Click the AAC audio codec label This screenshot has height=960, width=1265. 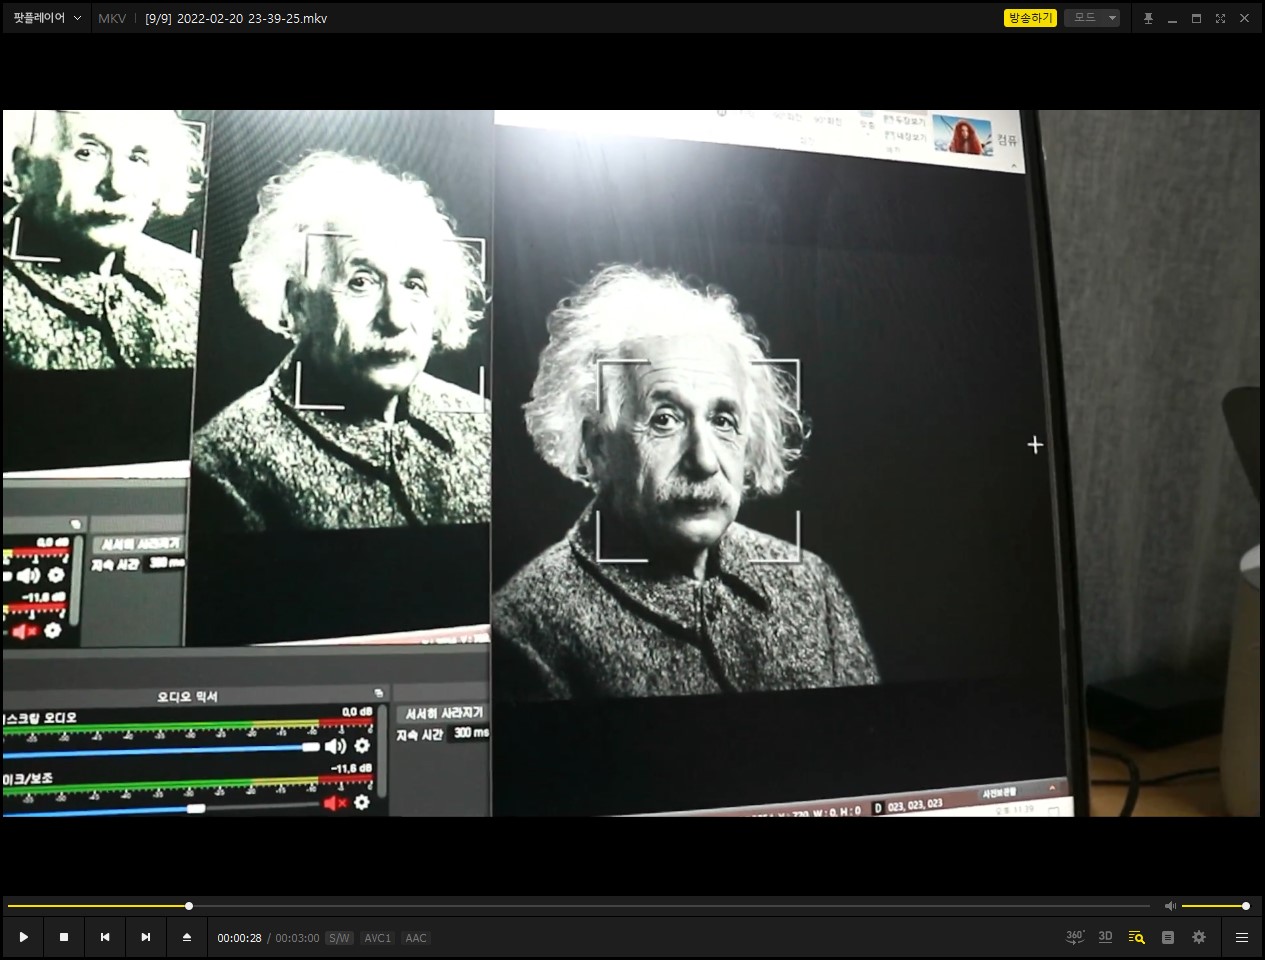tap(416, 938)
